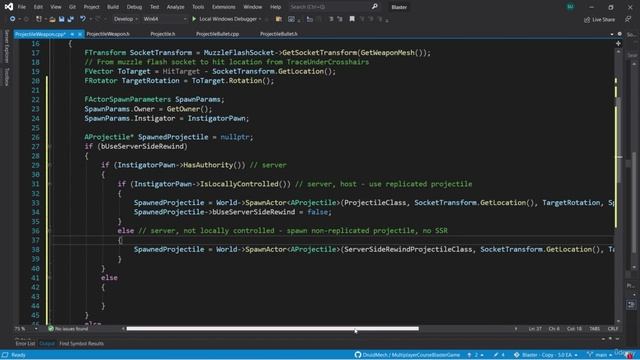Open the editor tab list dropdown arrow
This screenshot has width=640, height=360.
612,34
